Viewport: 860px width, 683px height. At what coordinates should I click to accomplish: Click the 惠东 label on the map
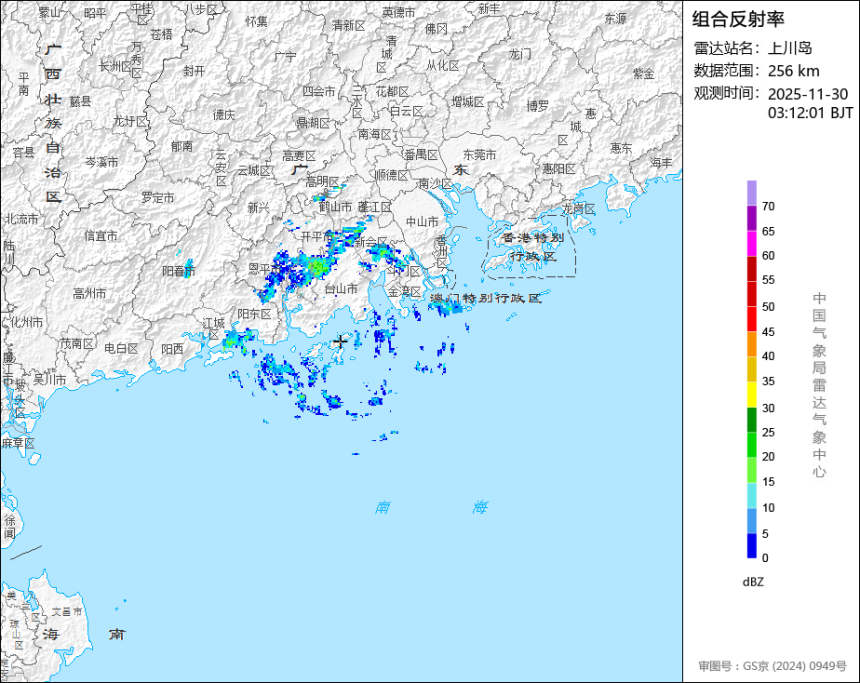[621, 148]
